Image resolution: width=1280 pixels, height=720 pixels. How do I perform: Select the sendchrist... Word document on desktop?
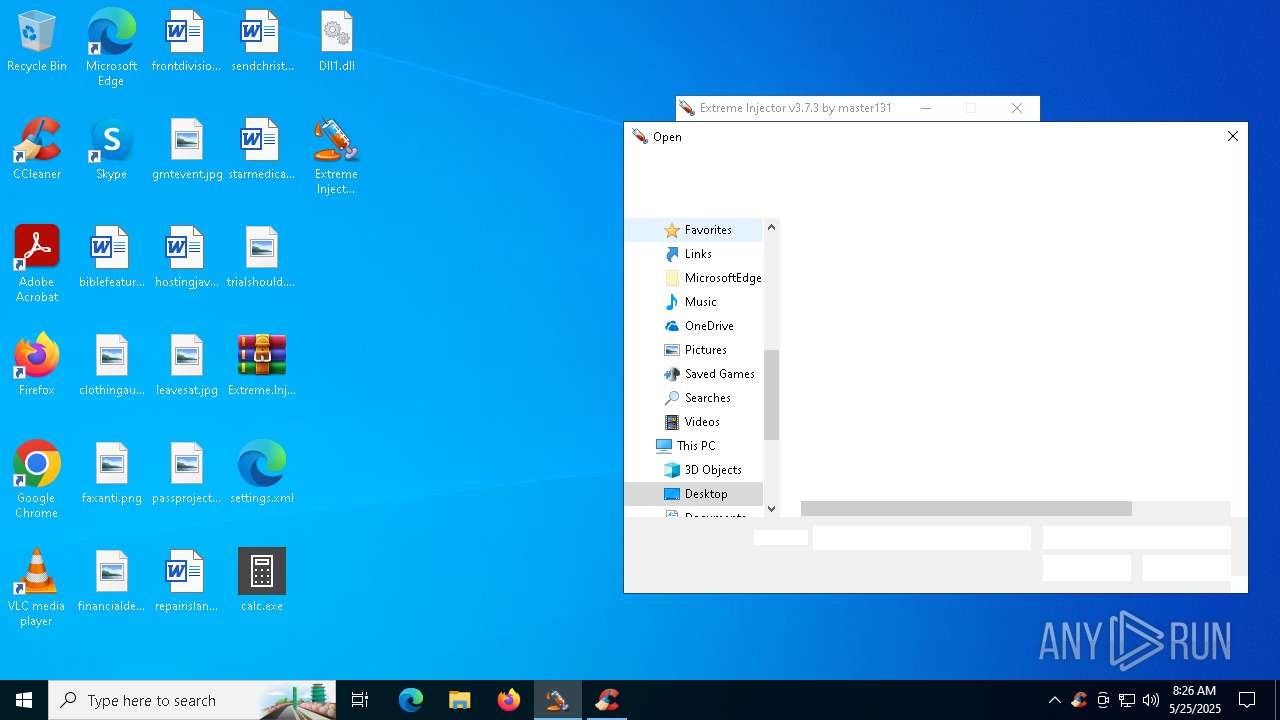262,42
